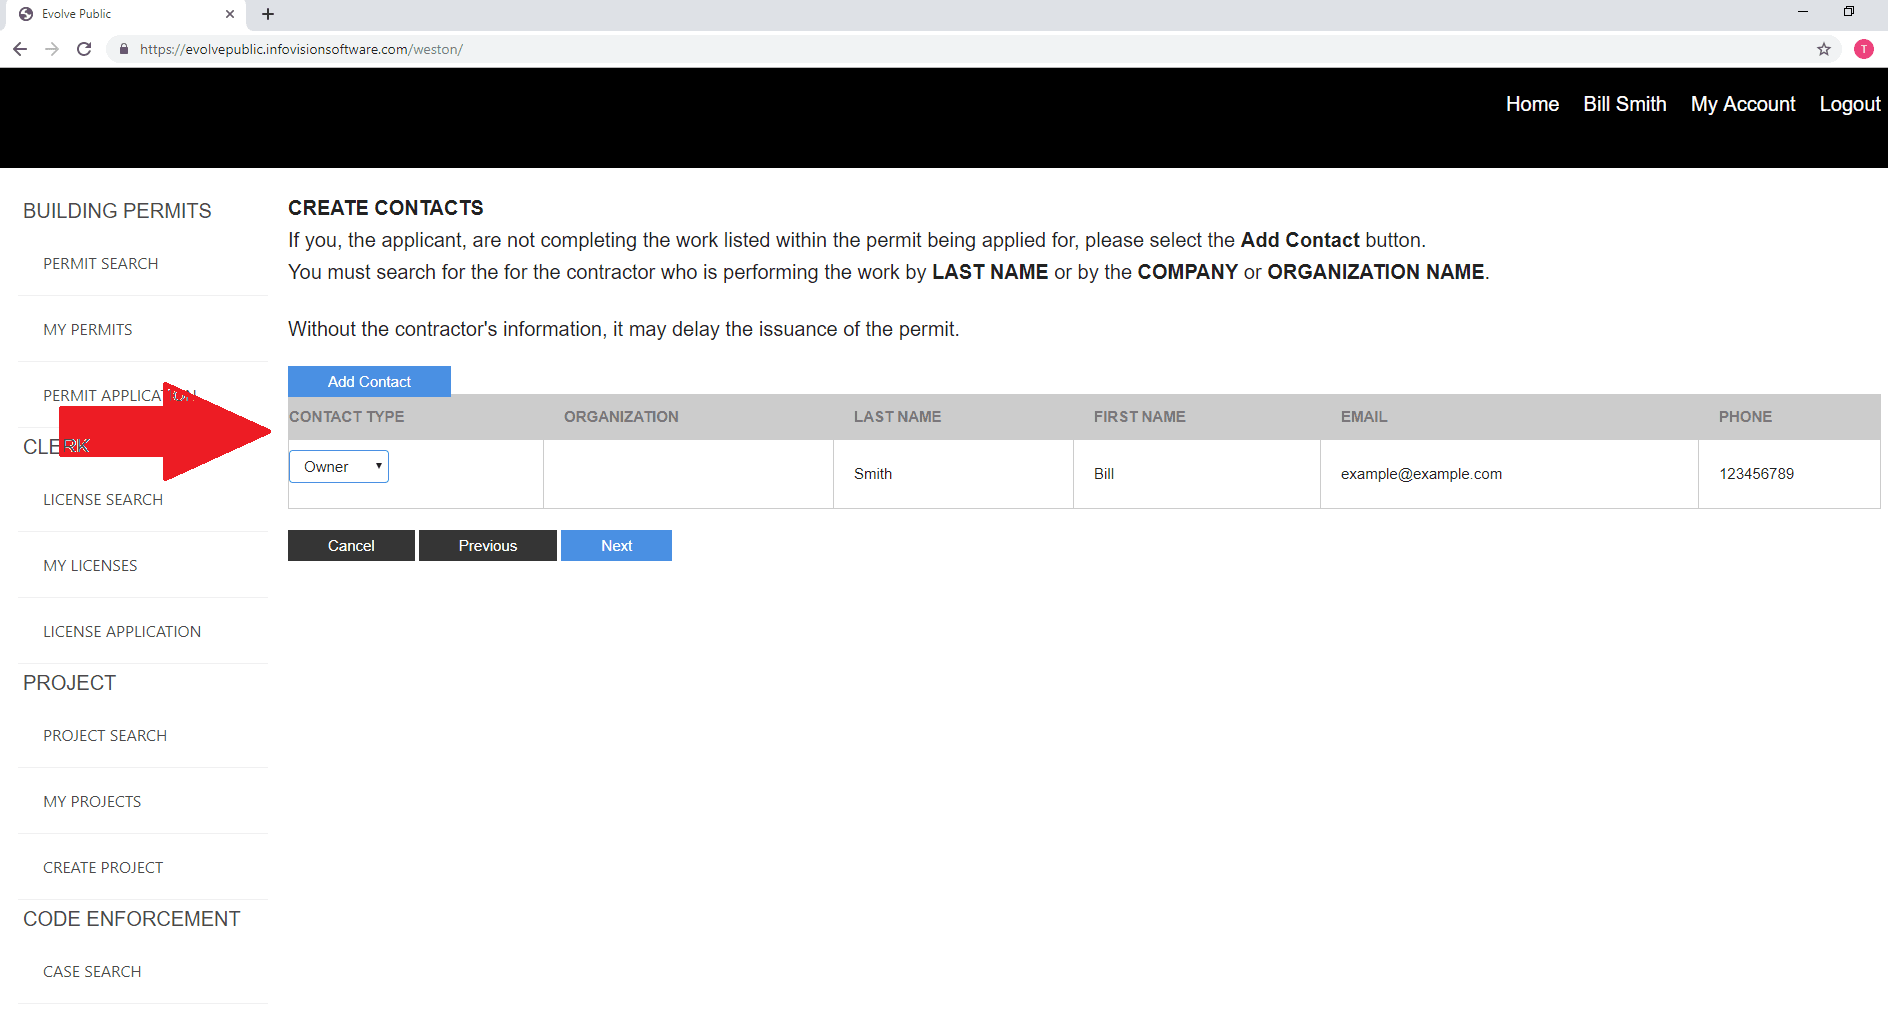Select Create Project in sidebar
The width and height of the screenshot is (1888, 1024).
(103, 868)
